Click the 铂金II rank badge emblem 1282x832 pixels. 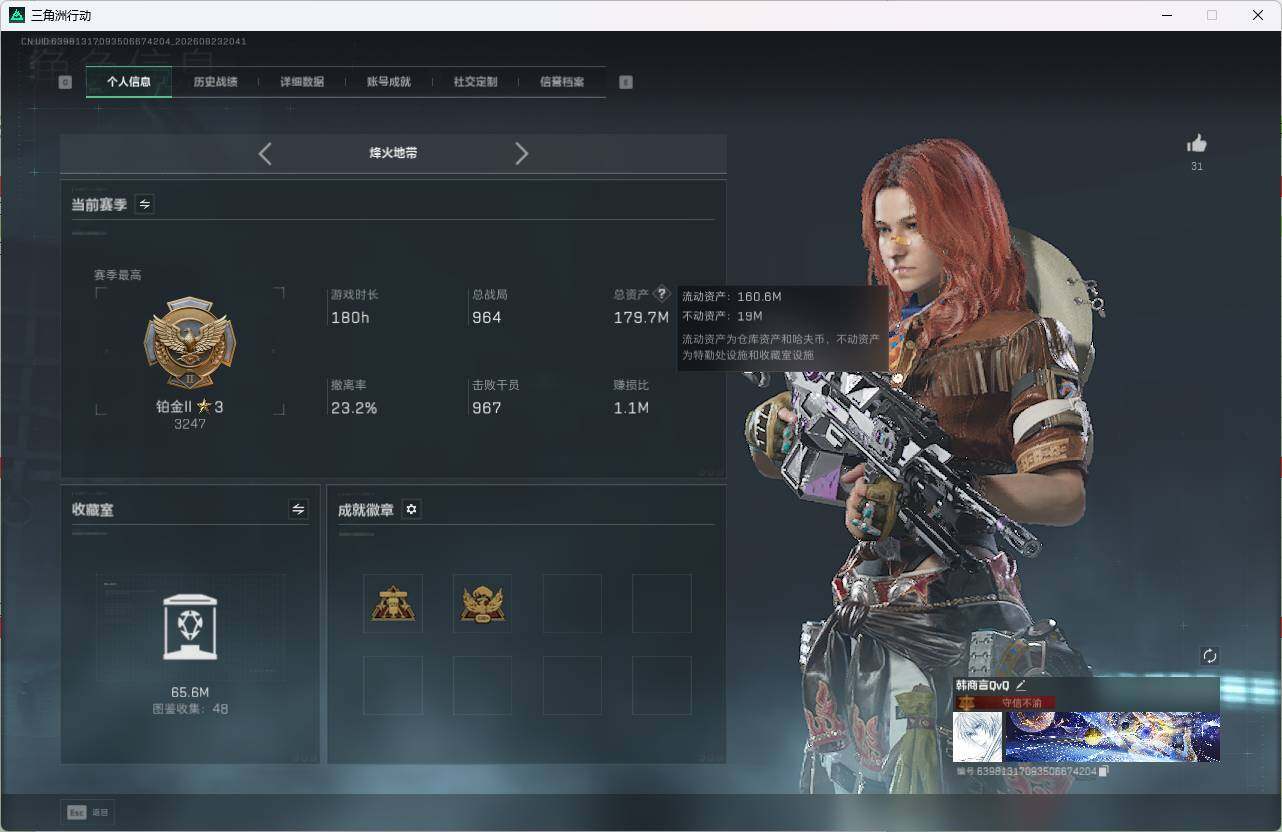point(190,343)
